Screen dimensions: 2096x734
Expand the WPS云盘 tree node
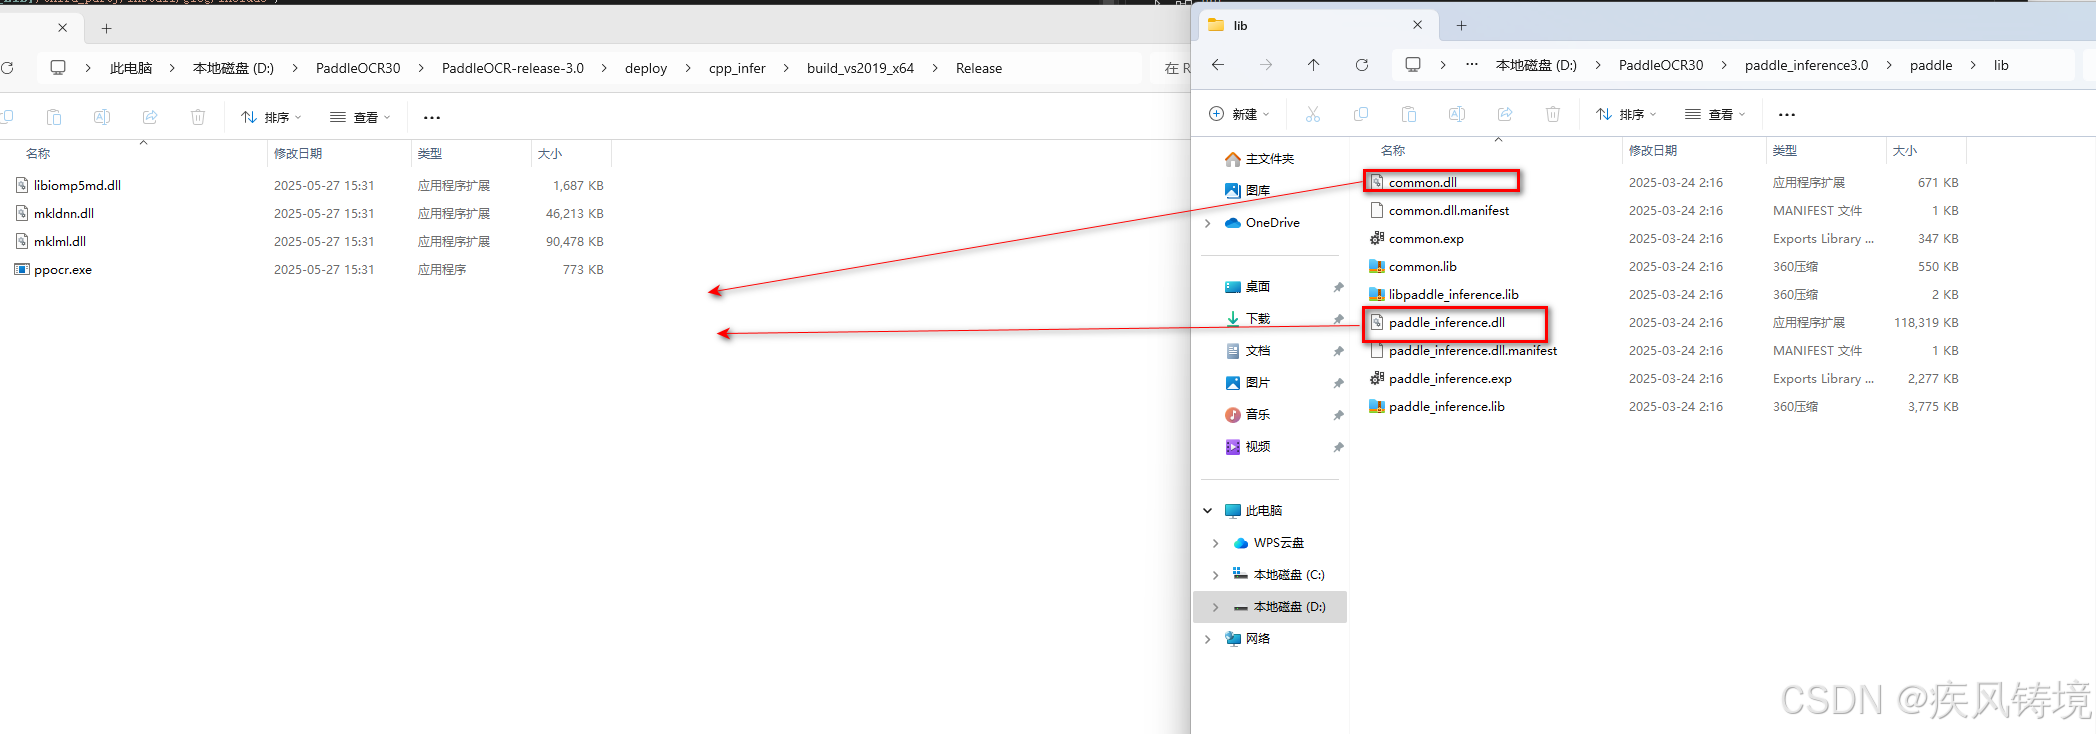tap(1216, 543)
